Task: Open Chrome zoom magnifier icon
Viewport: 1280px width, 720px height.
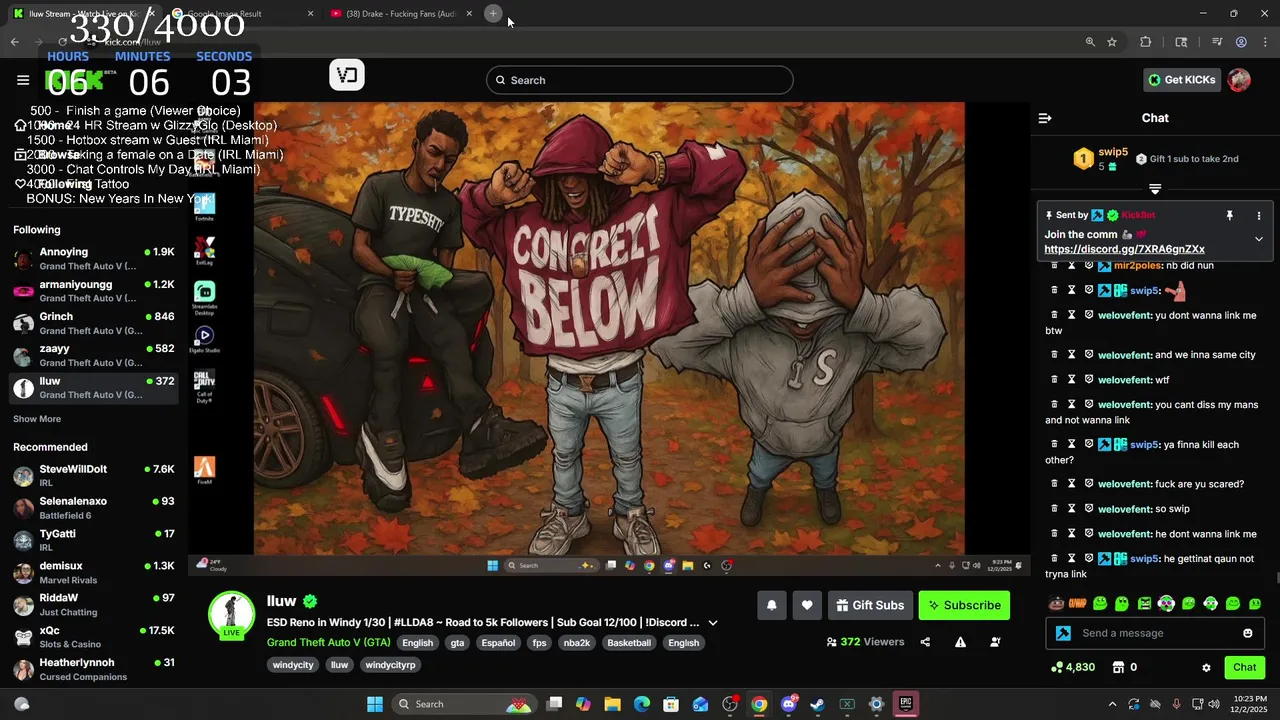Action: click(x=1090, y=42)
